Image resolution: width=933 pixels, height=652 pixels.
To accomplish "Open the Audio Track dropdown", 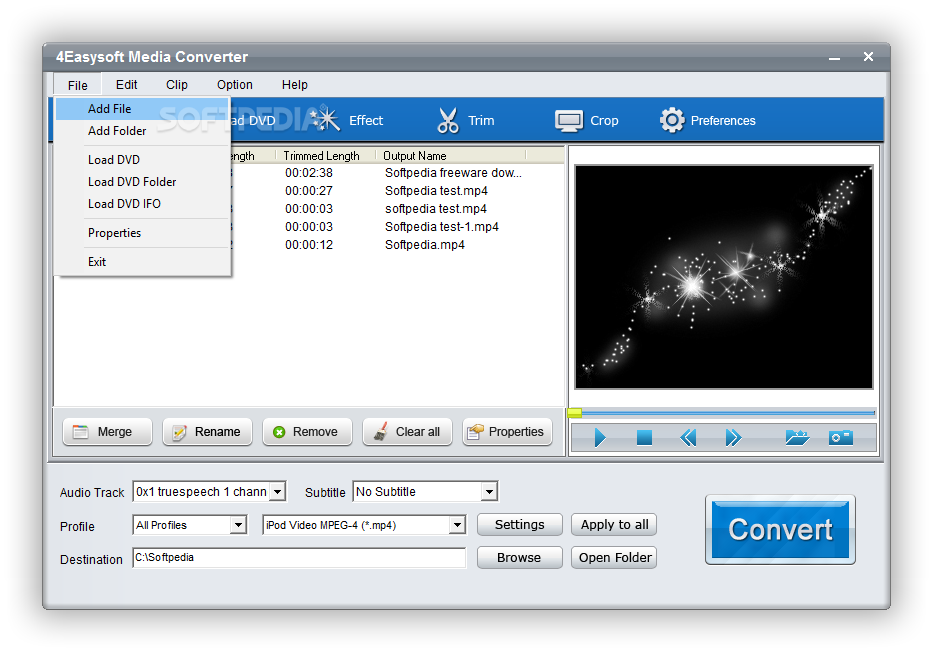I will point(277,492).
